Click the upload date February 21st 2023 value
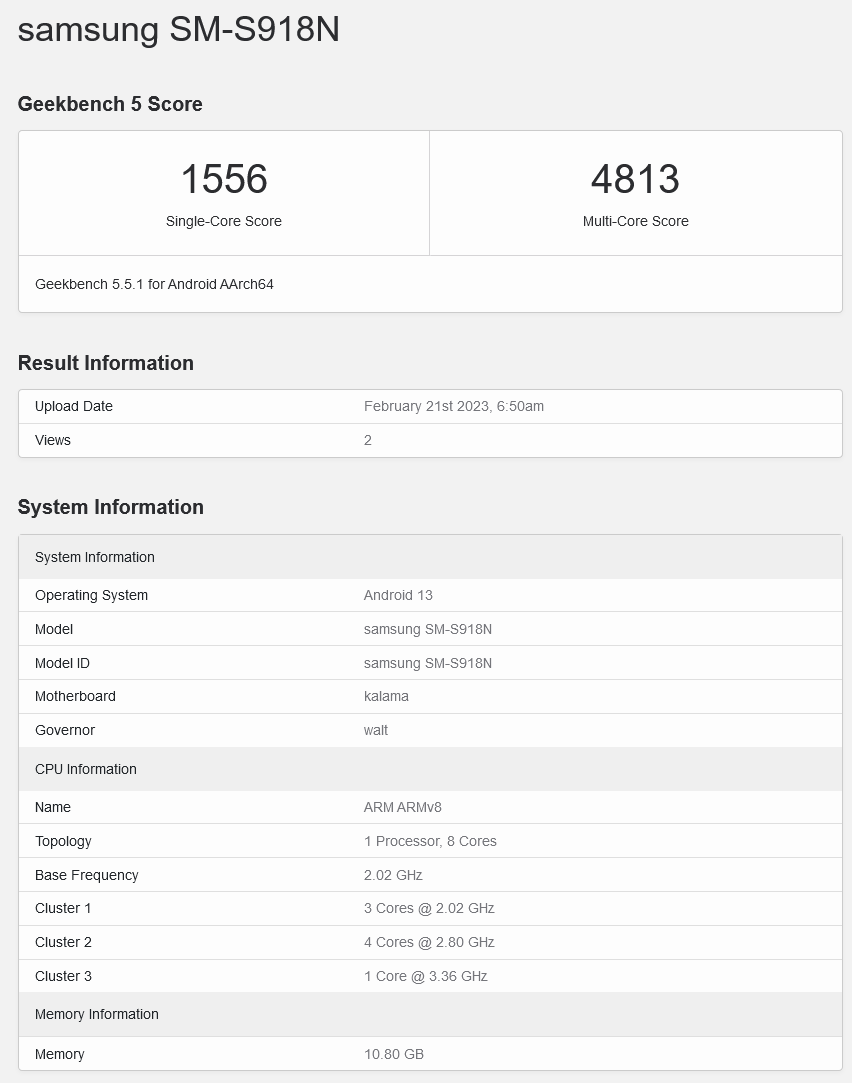Screen dimensions: 852x1083 [454, 406]
